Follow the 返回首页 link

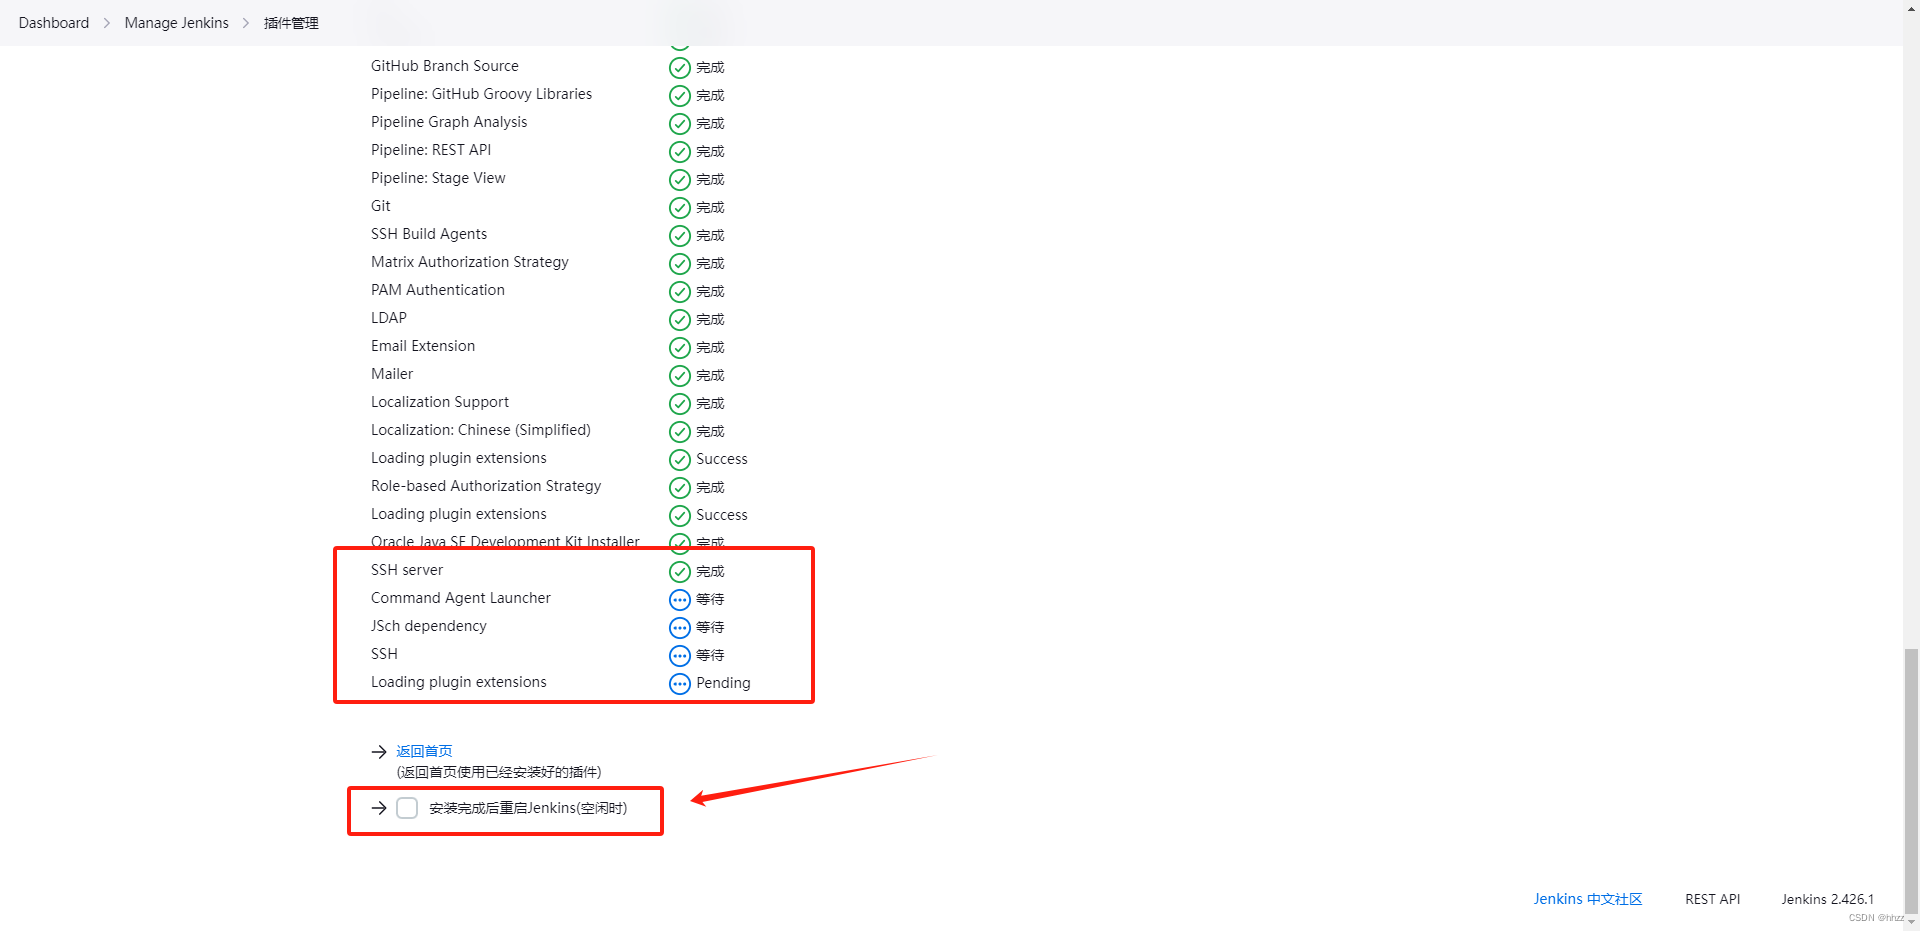tap(424, 751)
